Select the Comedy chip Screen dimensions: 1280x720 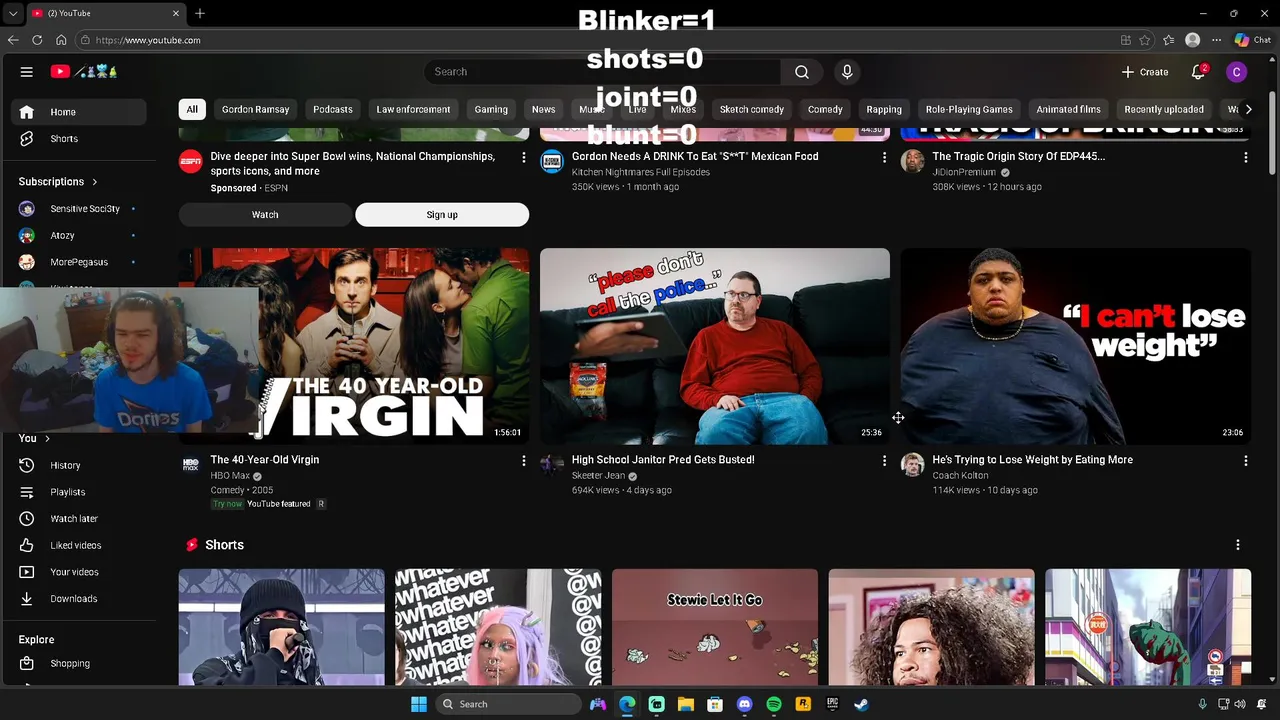click(x=825, y=109)
